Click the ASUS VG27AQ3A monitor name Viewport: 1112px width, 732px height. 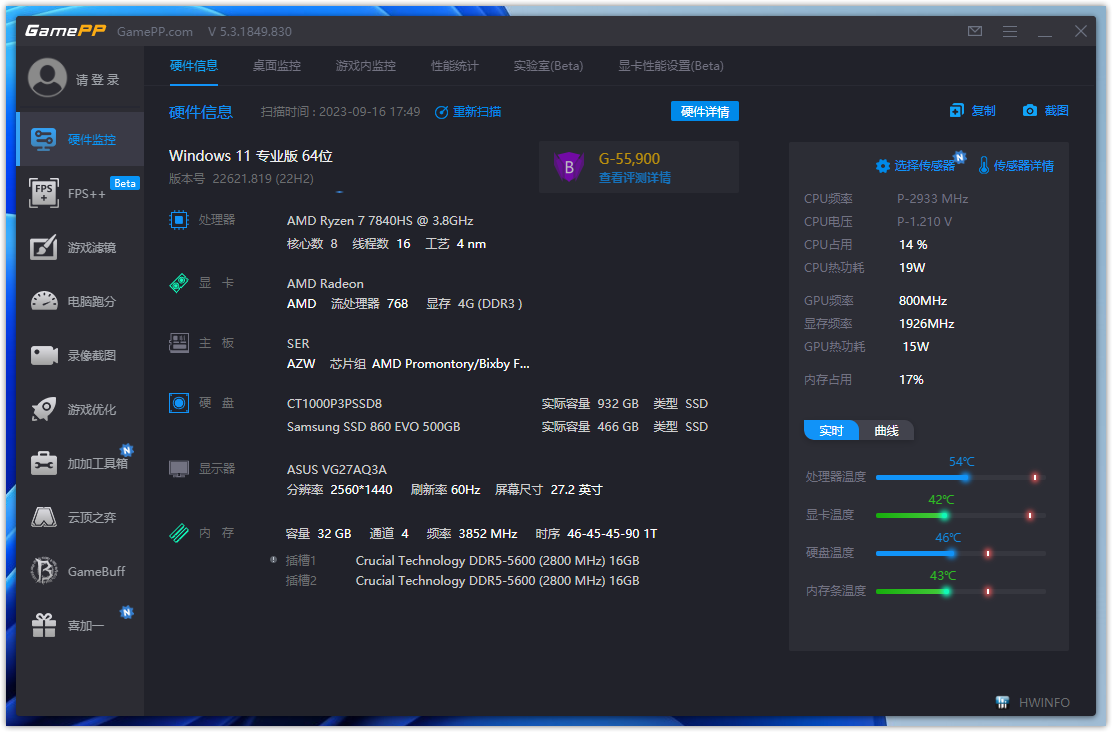click(337, 470)
